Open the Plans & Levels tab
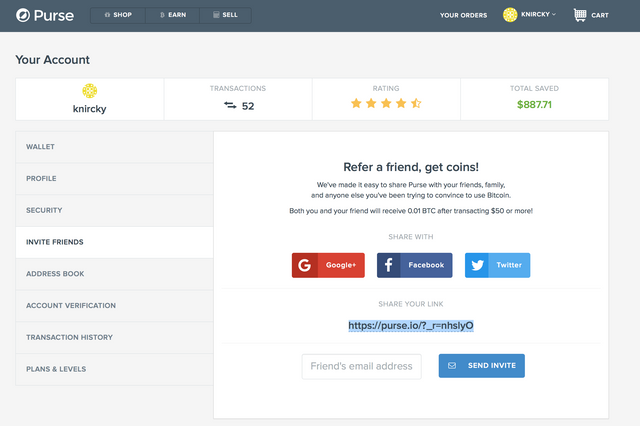 click(114, 370)
